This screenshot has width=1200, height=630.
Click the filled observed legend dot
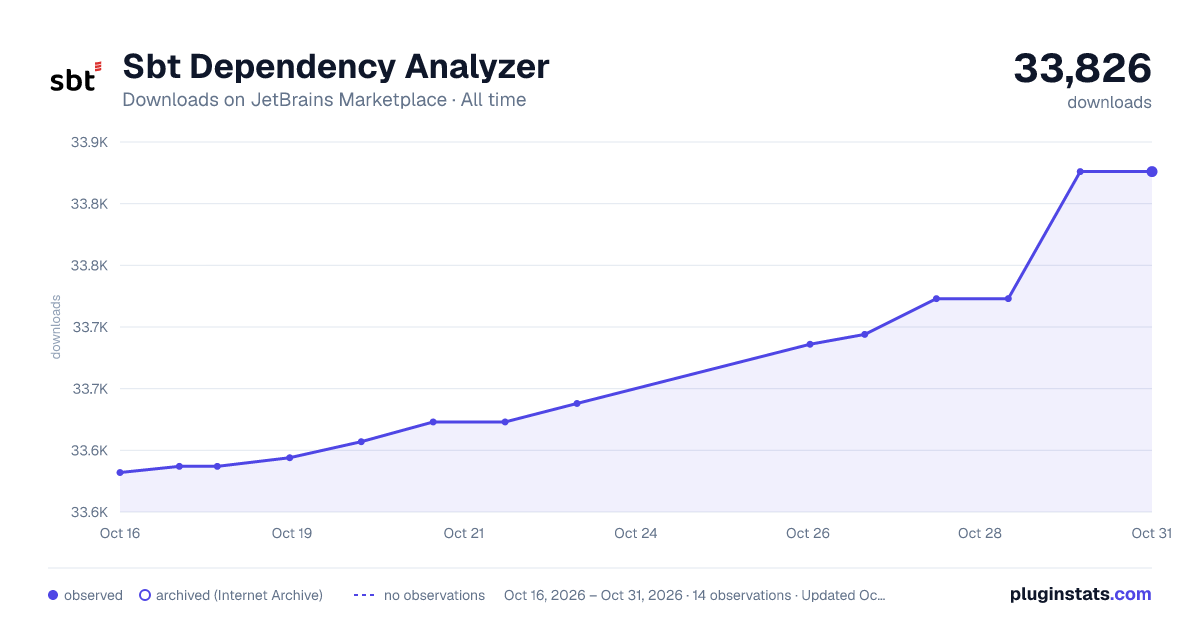click(53, 595)
